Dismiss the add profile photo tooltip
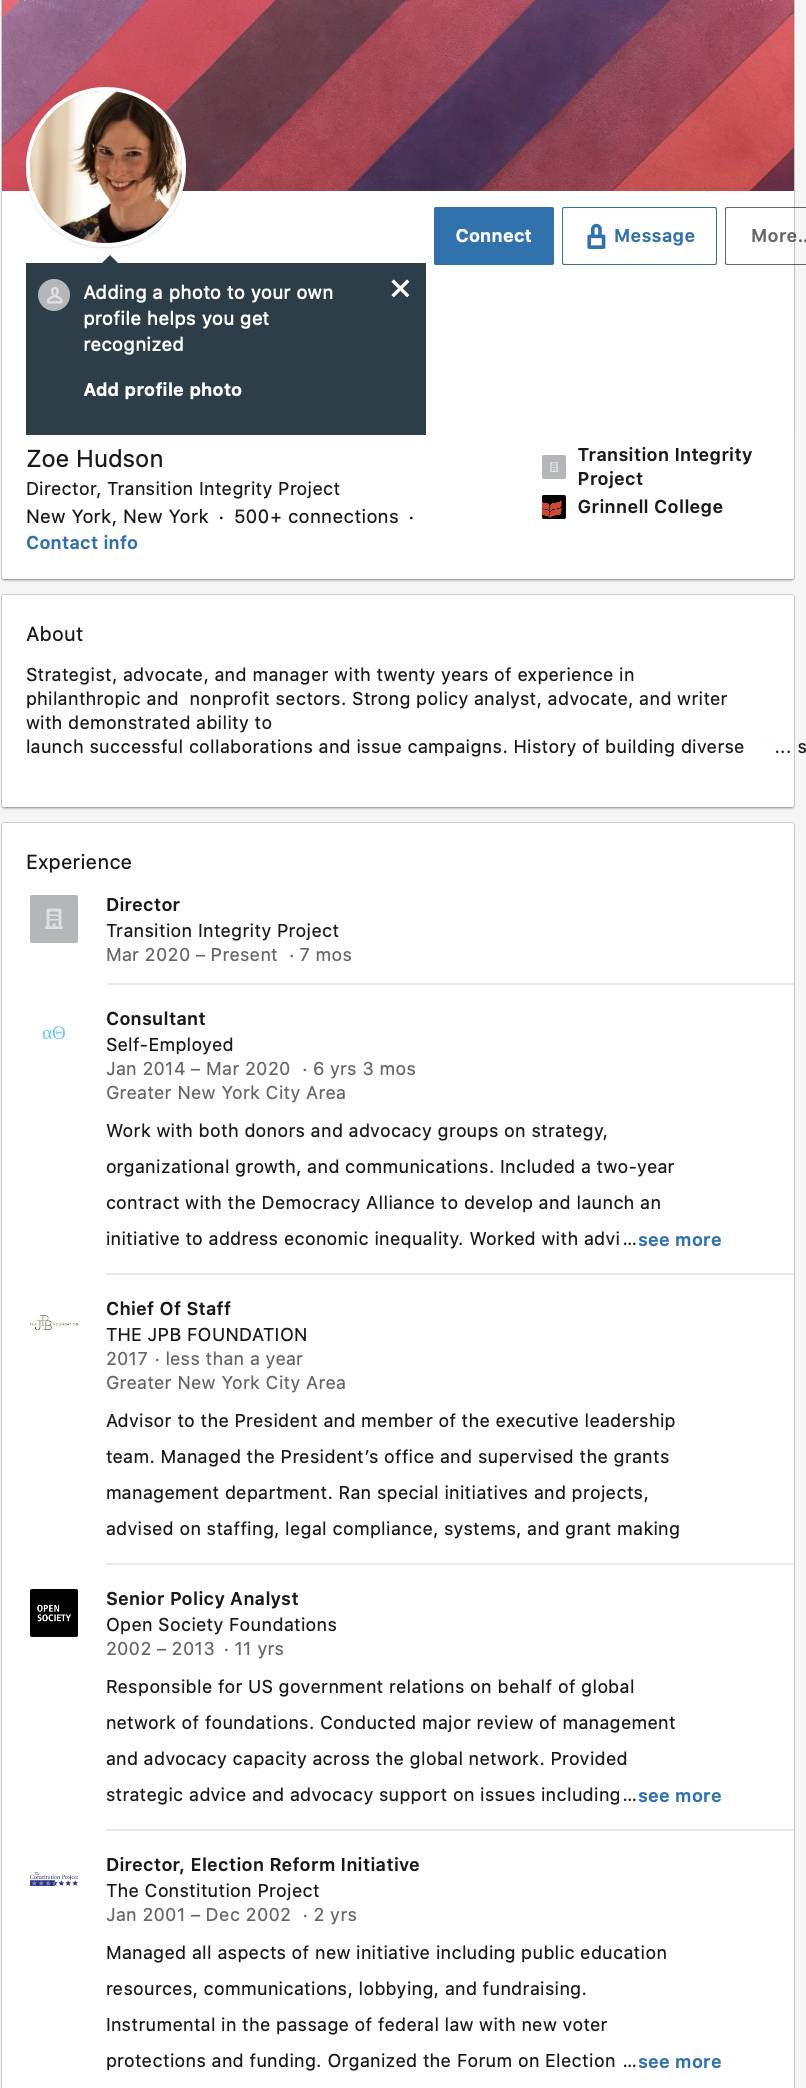 coord(400,289)
